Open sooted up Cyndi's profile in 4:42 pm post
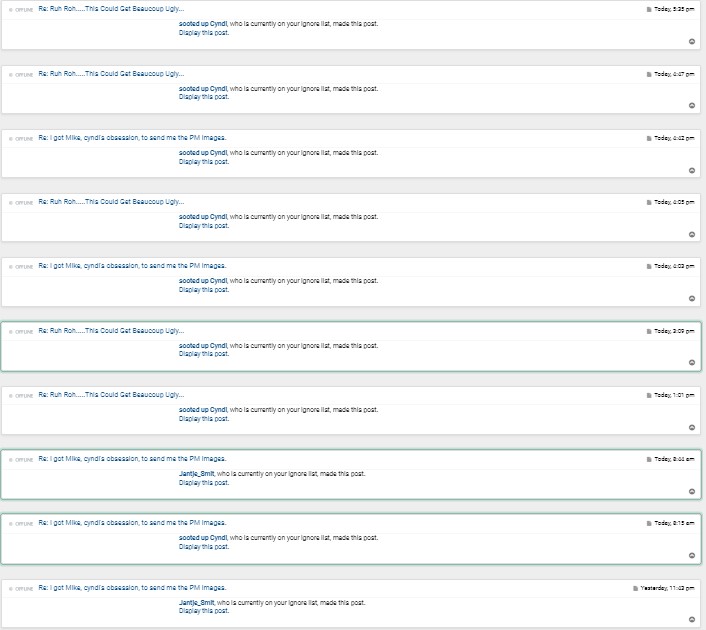Viewport: 706px width, 630px height. [x=203, y=153]
